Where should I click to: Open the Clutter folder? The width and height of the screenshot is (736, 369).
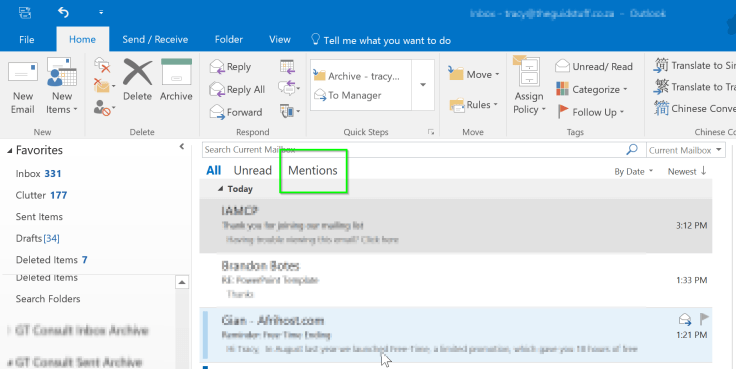pos(41,195)
